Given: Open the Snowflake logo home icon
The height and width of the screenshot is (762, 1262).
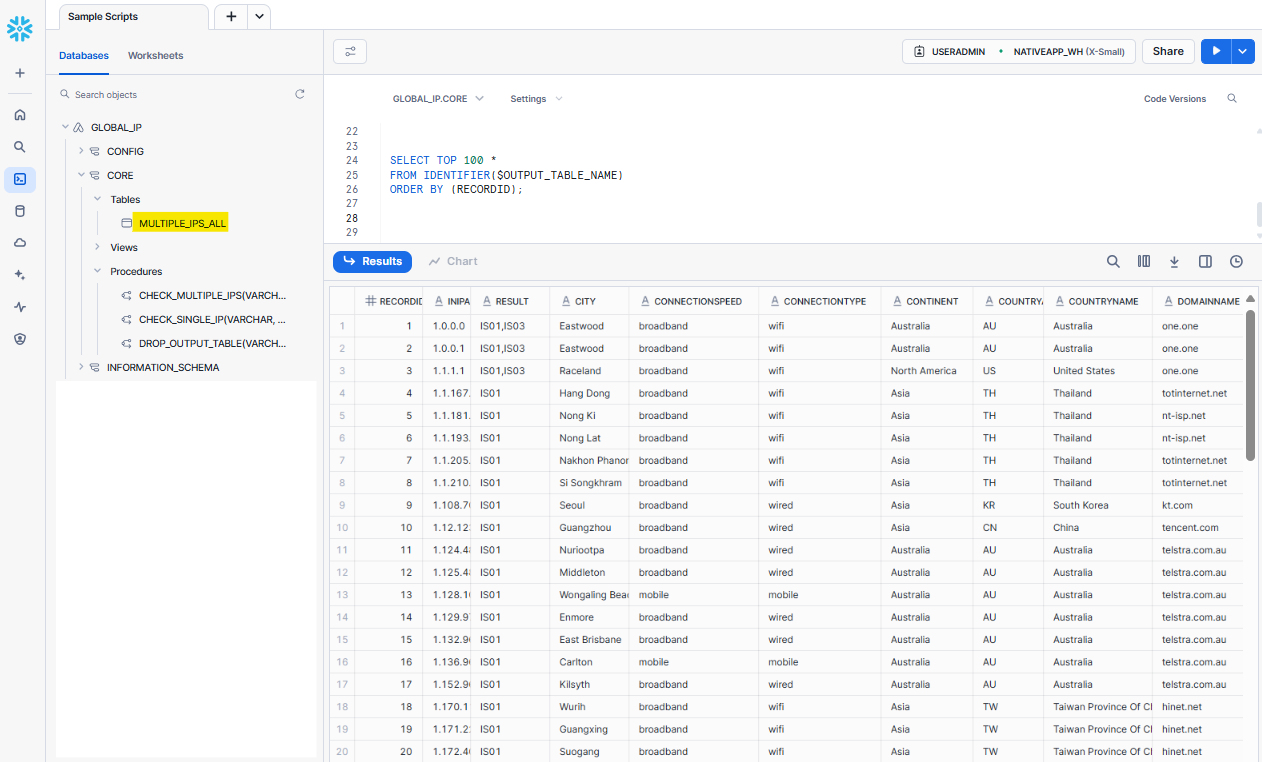Looking at the screenshot, I should [x=20, y=28].
